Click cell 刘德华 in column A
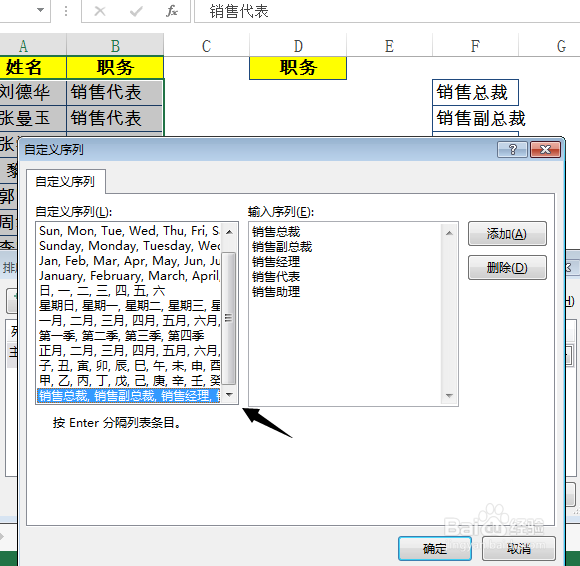Screen dimensions: 580x566 click(33, 92)
